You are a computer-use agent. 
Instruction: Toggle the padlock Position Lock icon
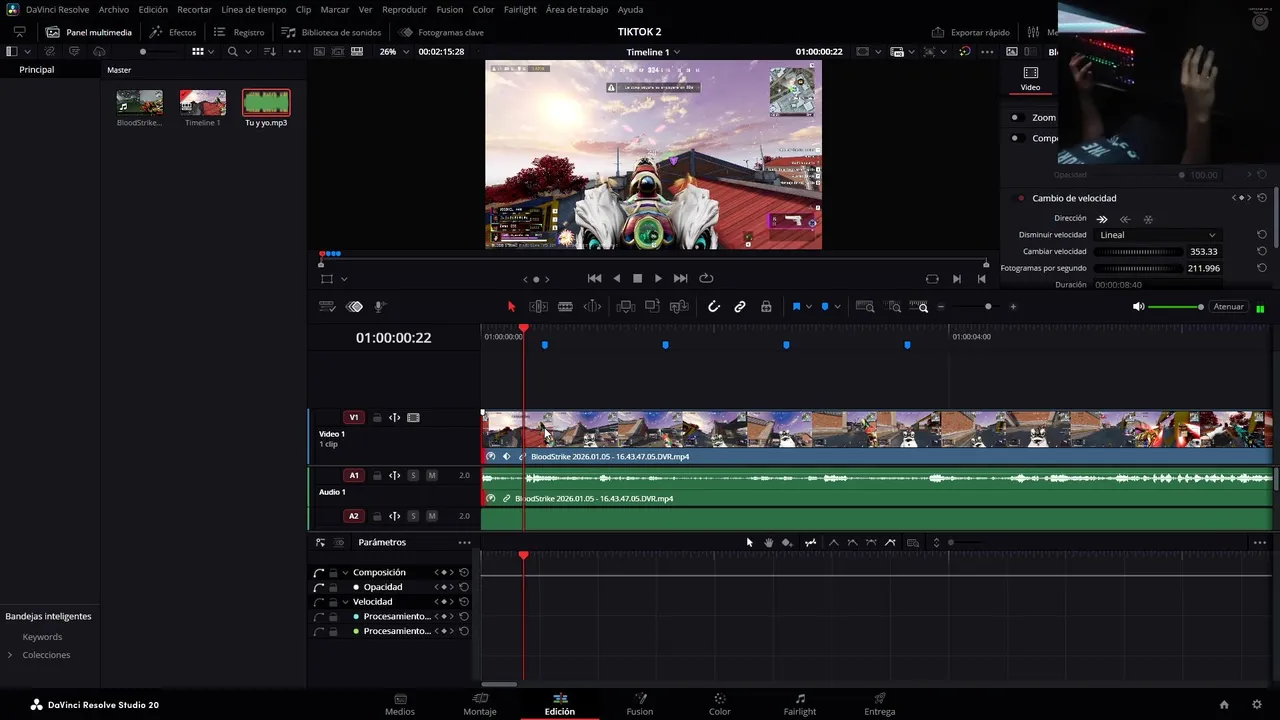click(766, 307)
